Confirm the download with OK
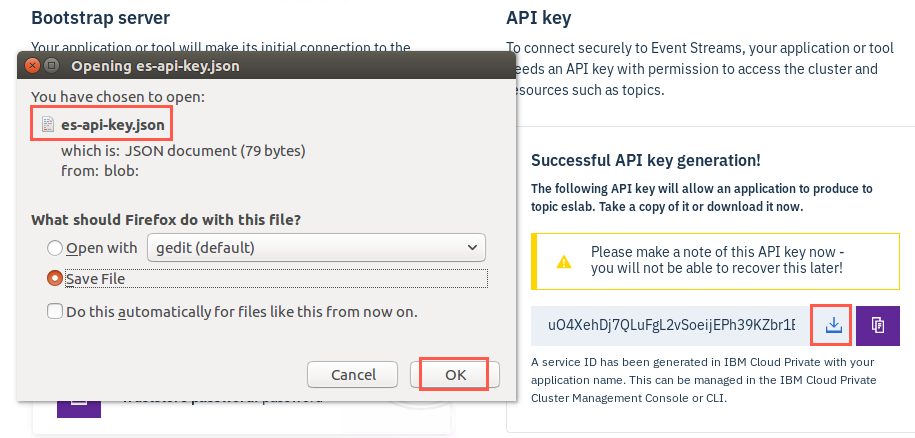The image size is (915, 438). point(455,374)
